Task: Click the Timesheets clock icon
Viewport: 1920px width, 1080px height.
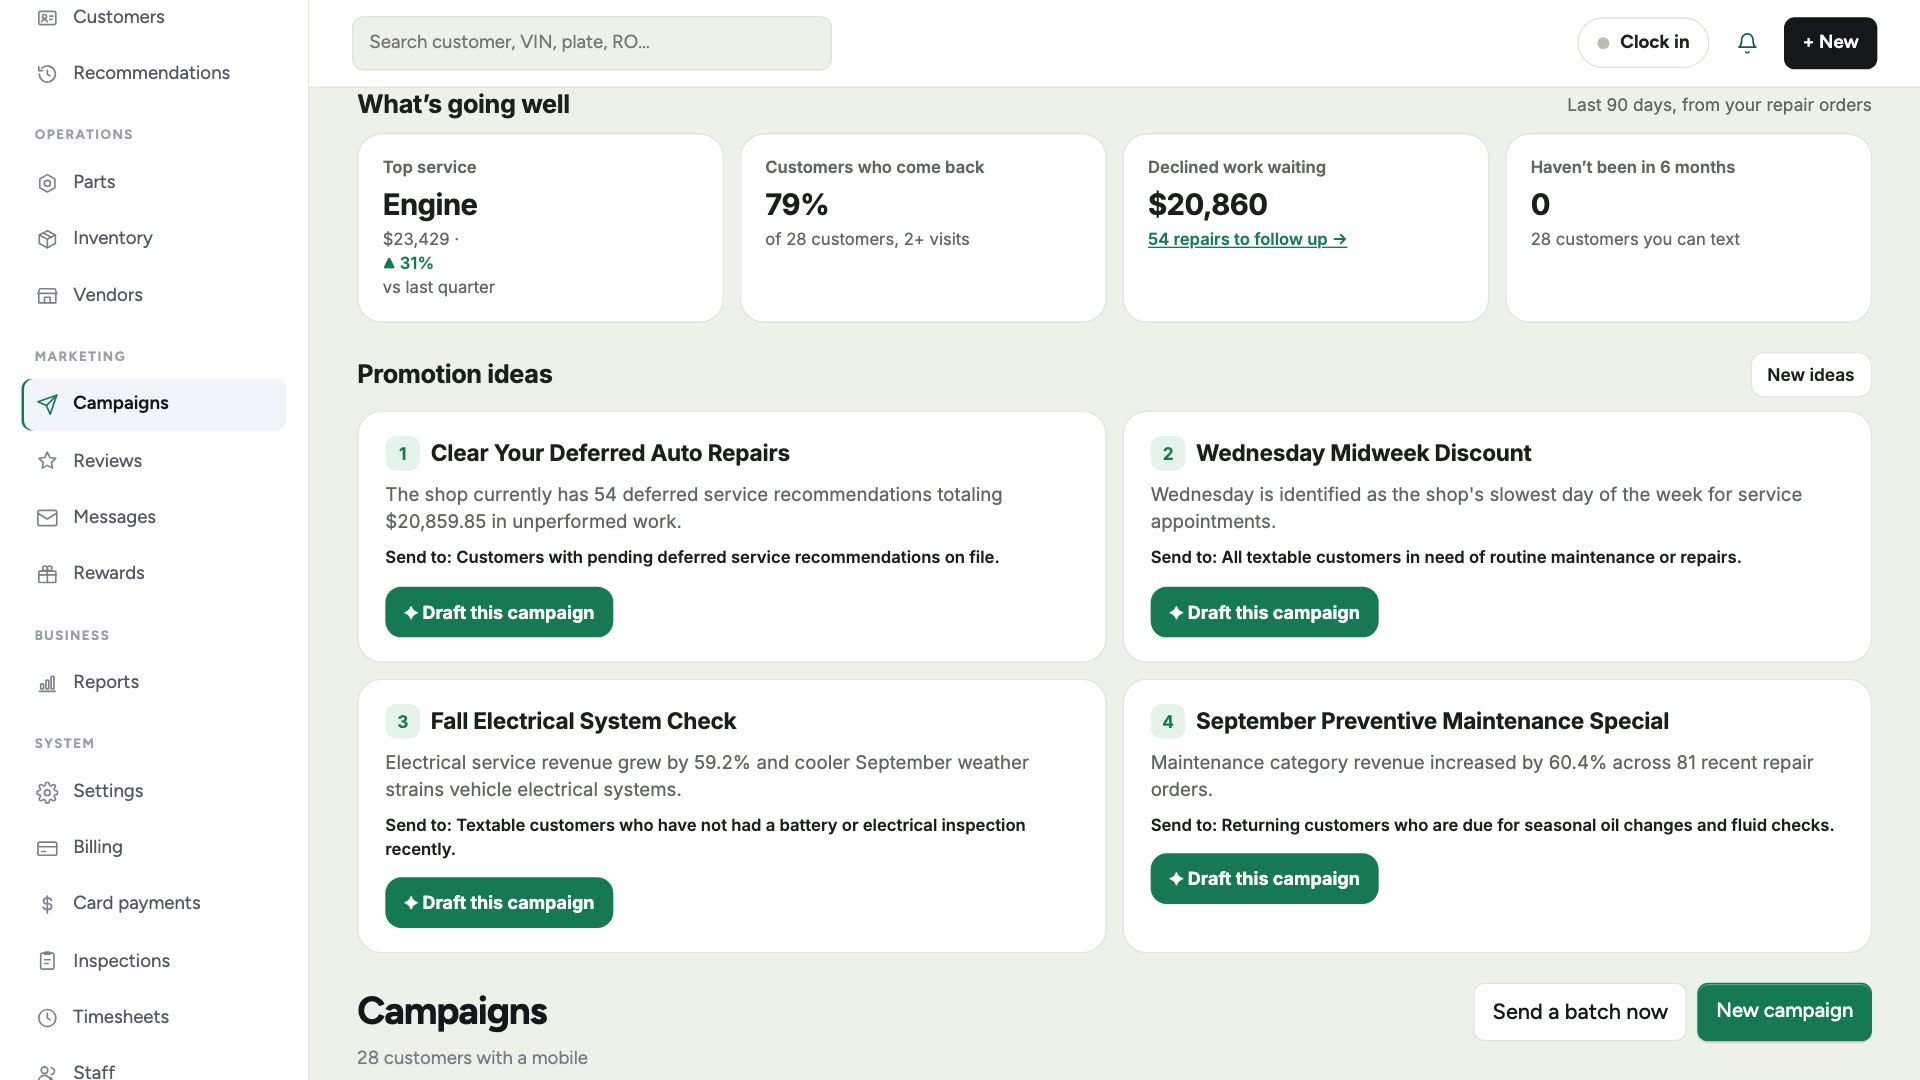Action: [47, 1017]
